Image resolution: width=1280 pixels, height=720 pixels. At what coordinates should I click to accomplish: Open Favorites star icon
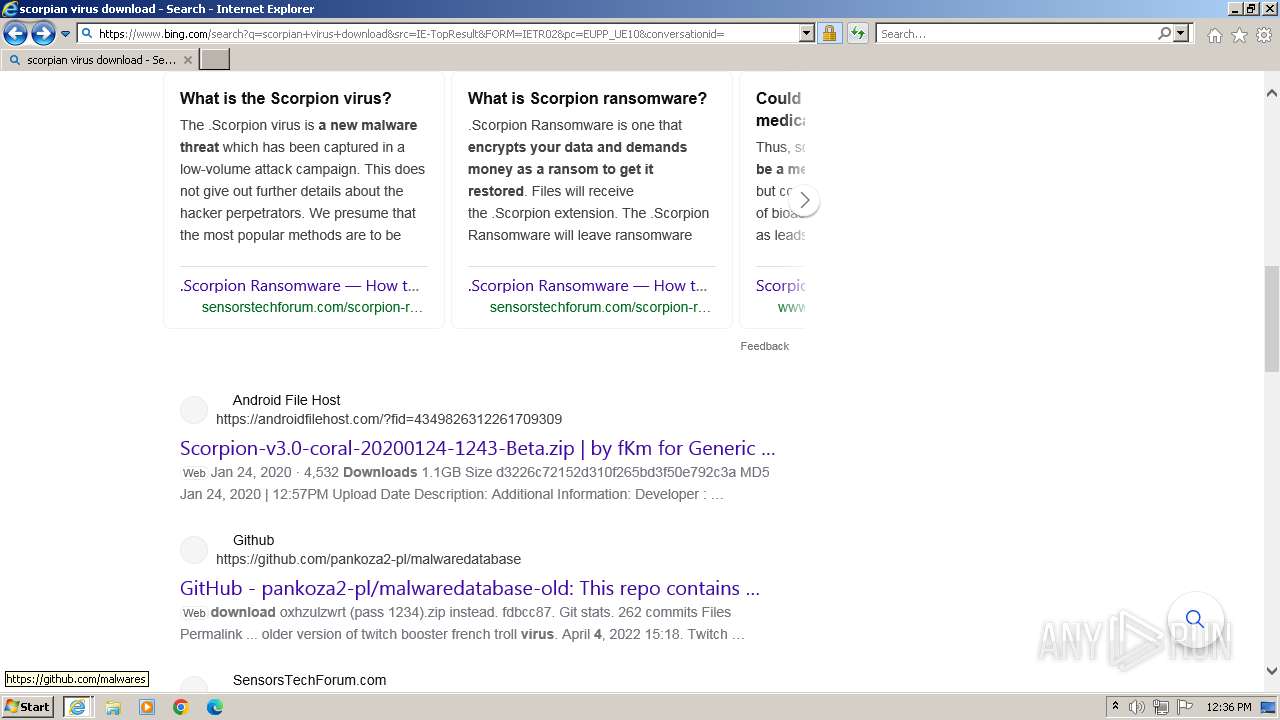(x=1239, y=35)
